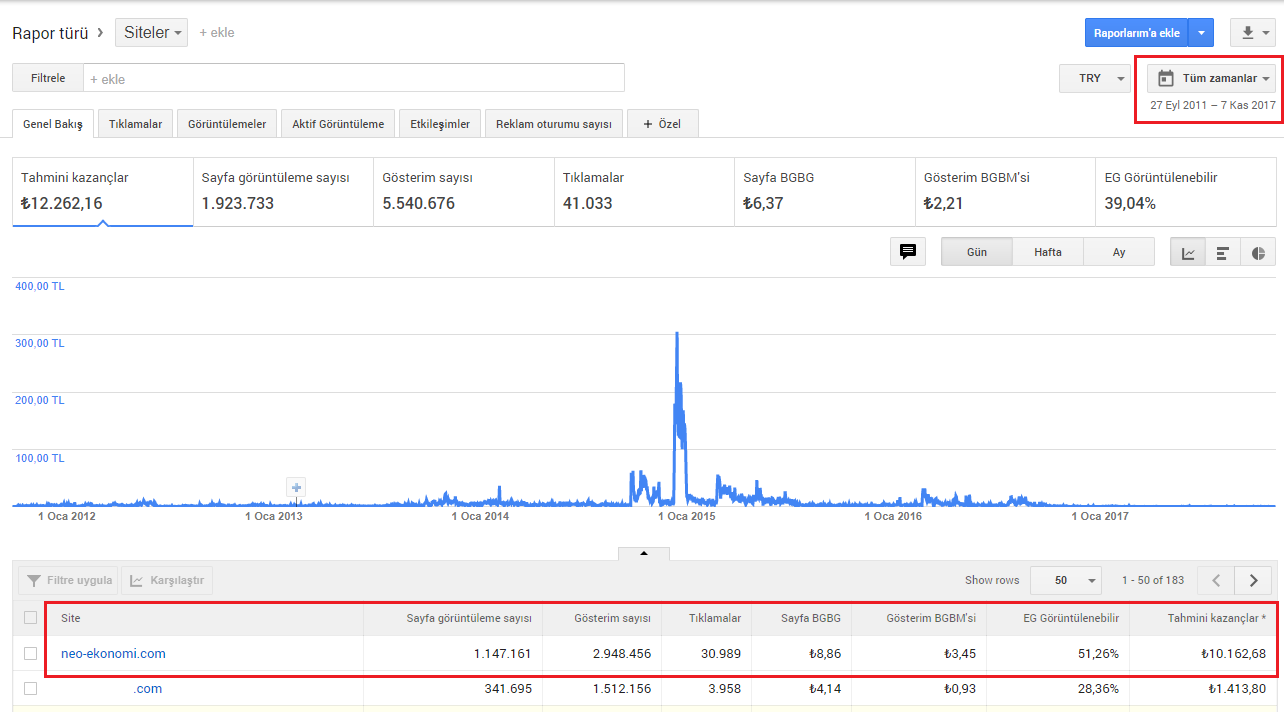1284x712 pixels.
Task: Go to the next page of rows
Action: point(1253,580)
